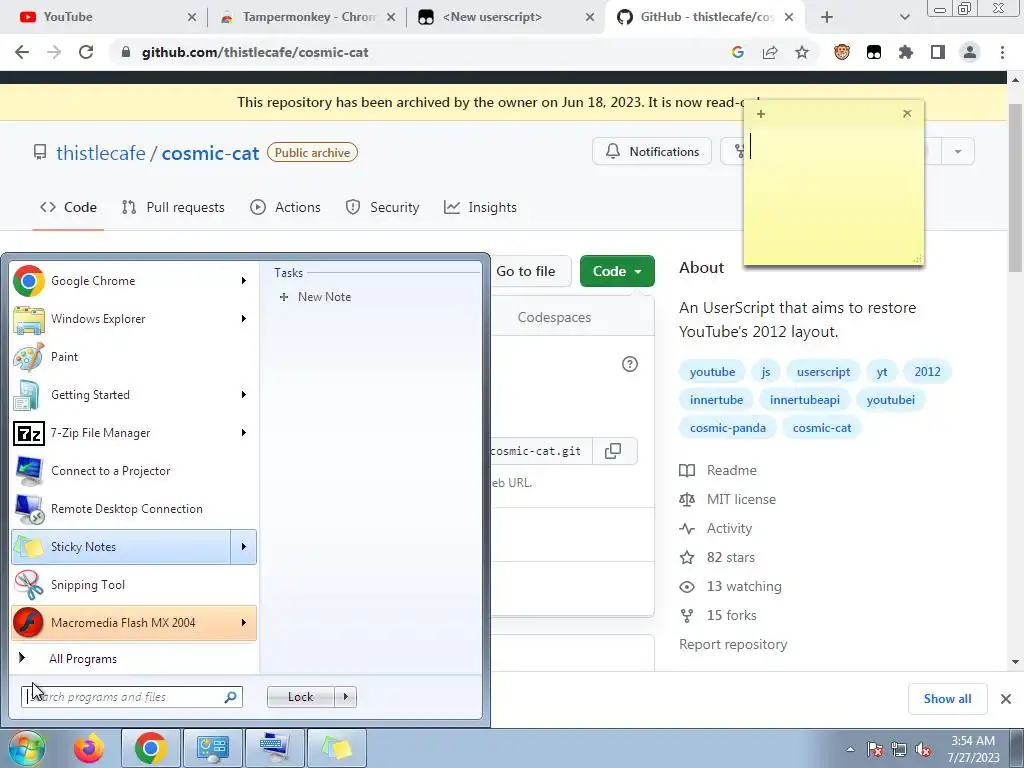This screenshot has height=768, width=1024.
Task: Go back to the previous page
Action: [22, 52]
